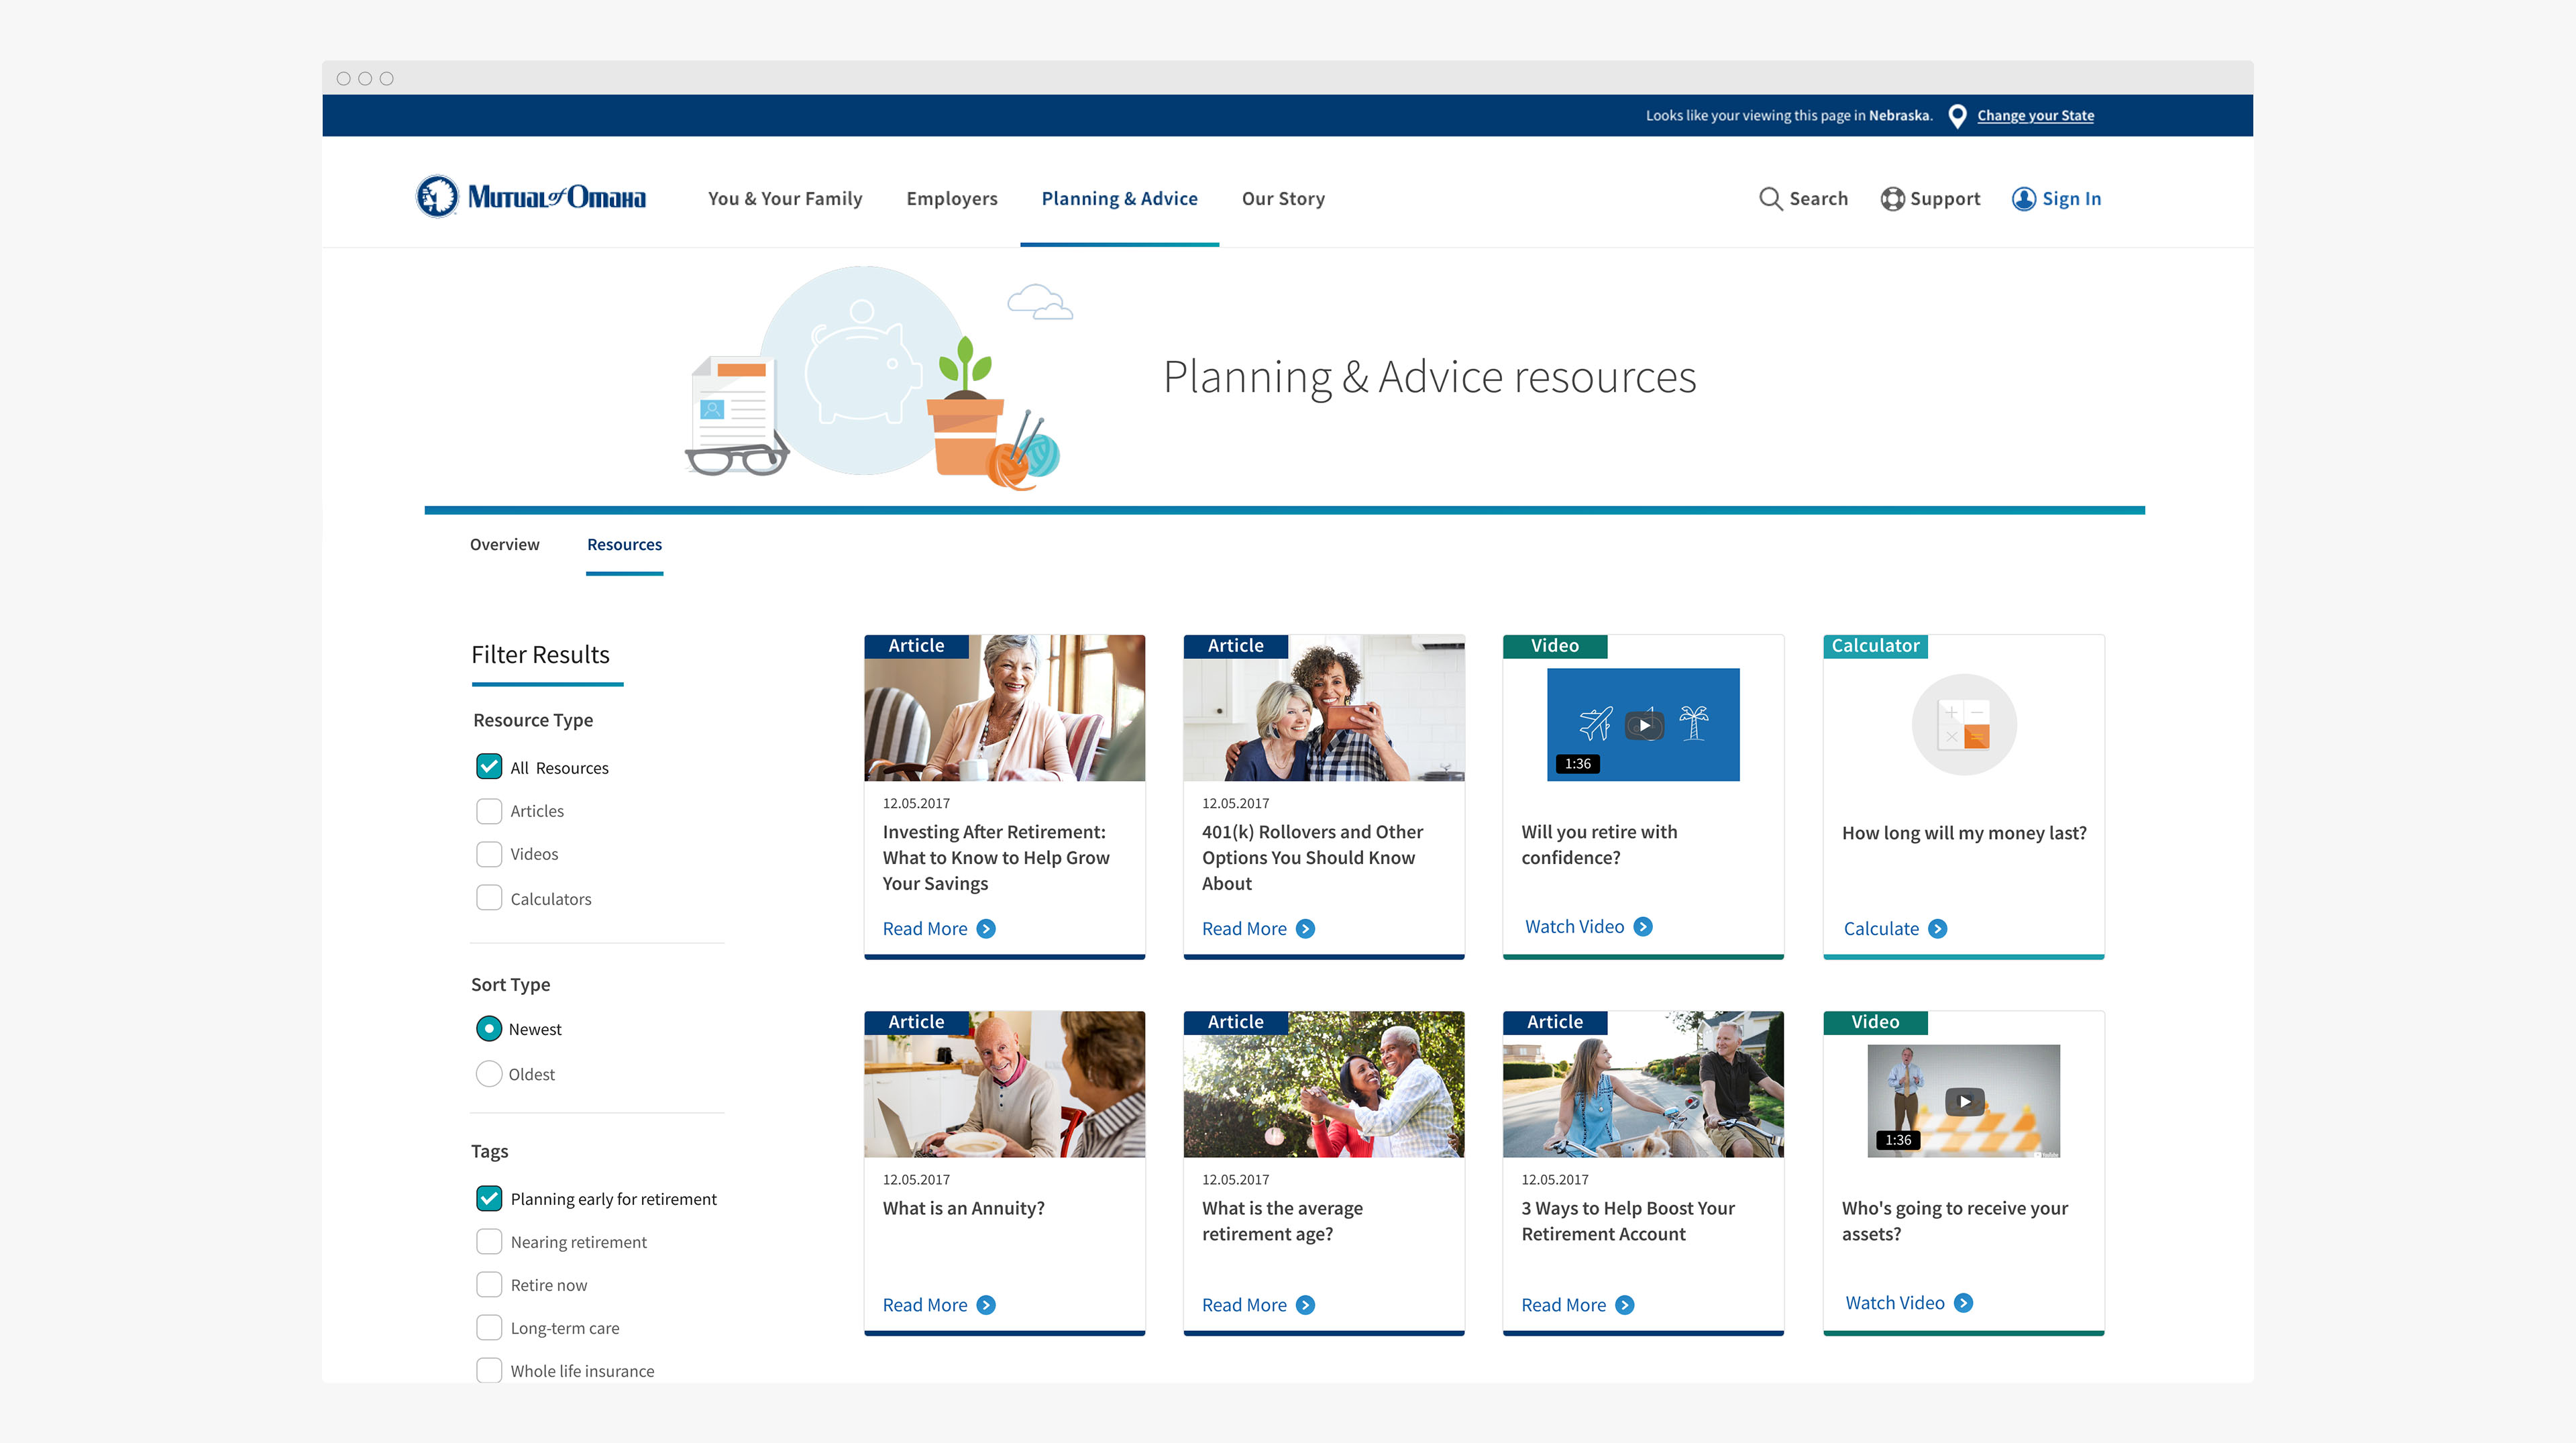Enable the Videos filter checkbox
The width and height of the screenshot is (2576, 1443).
[x=489, y=854]
